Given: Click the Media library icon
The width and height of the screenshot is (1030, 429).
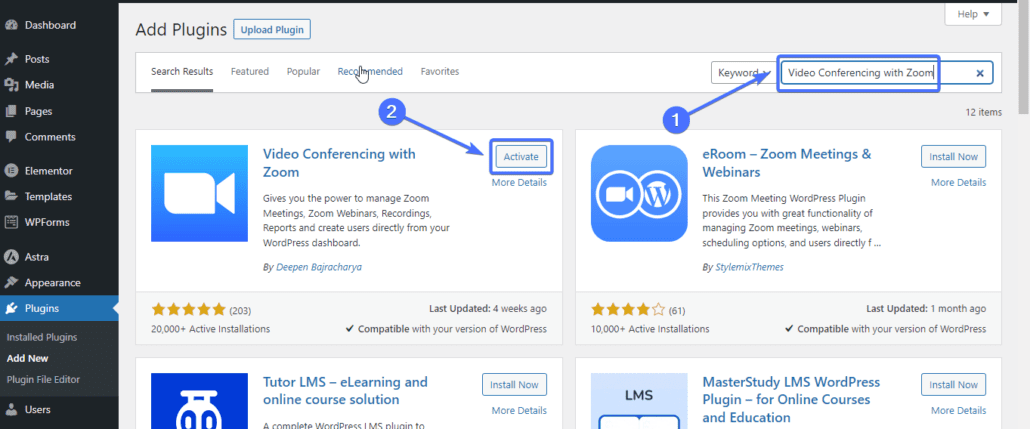Looking at the screenshot, I should coord(11,85).
